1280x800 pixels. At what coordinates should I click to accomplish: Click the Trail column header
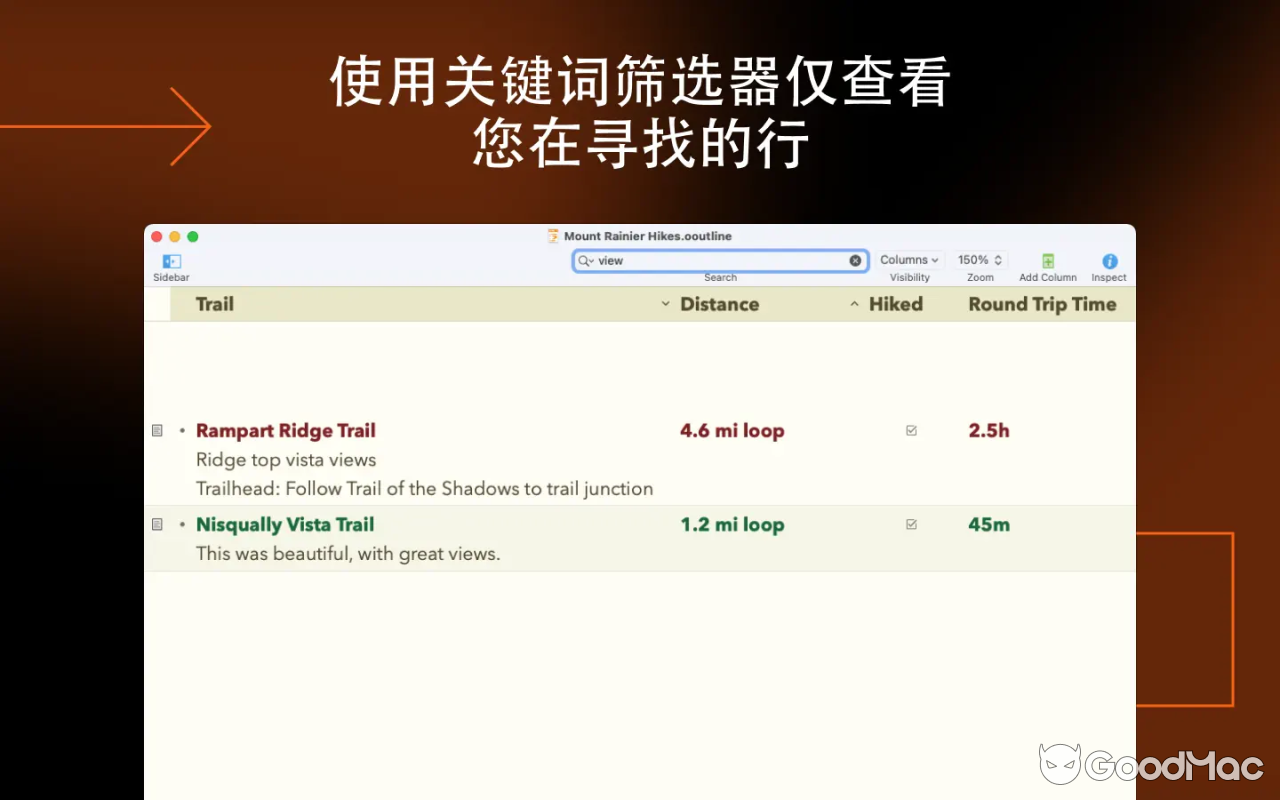[x=215, y=304]
